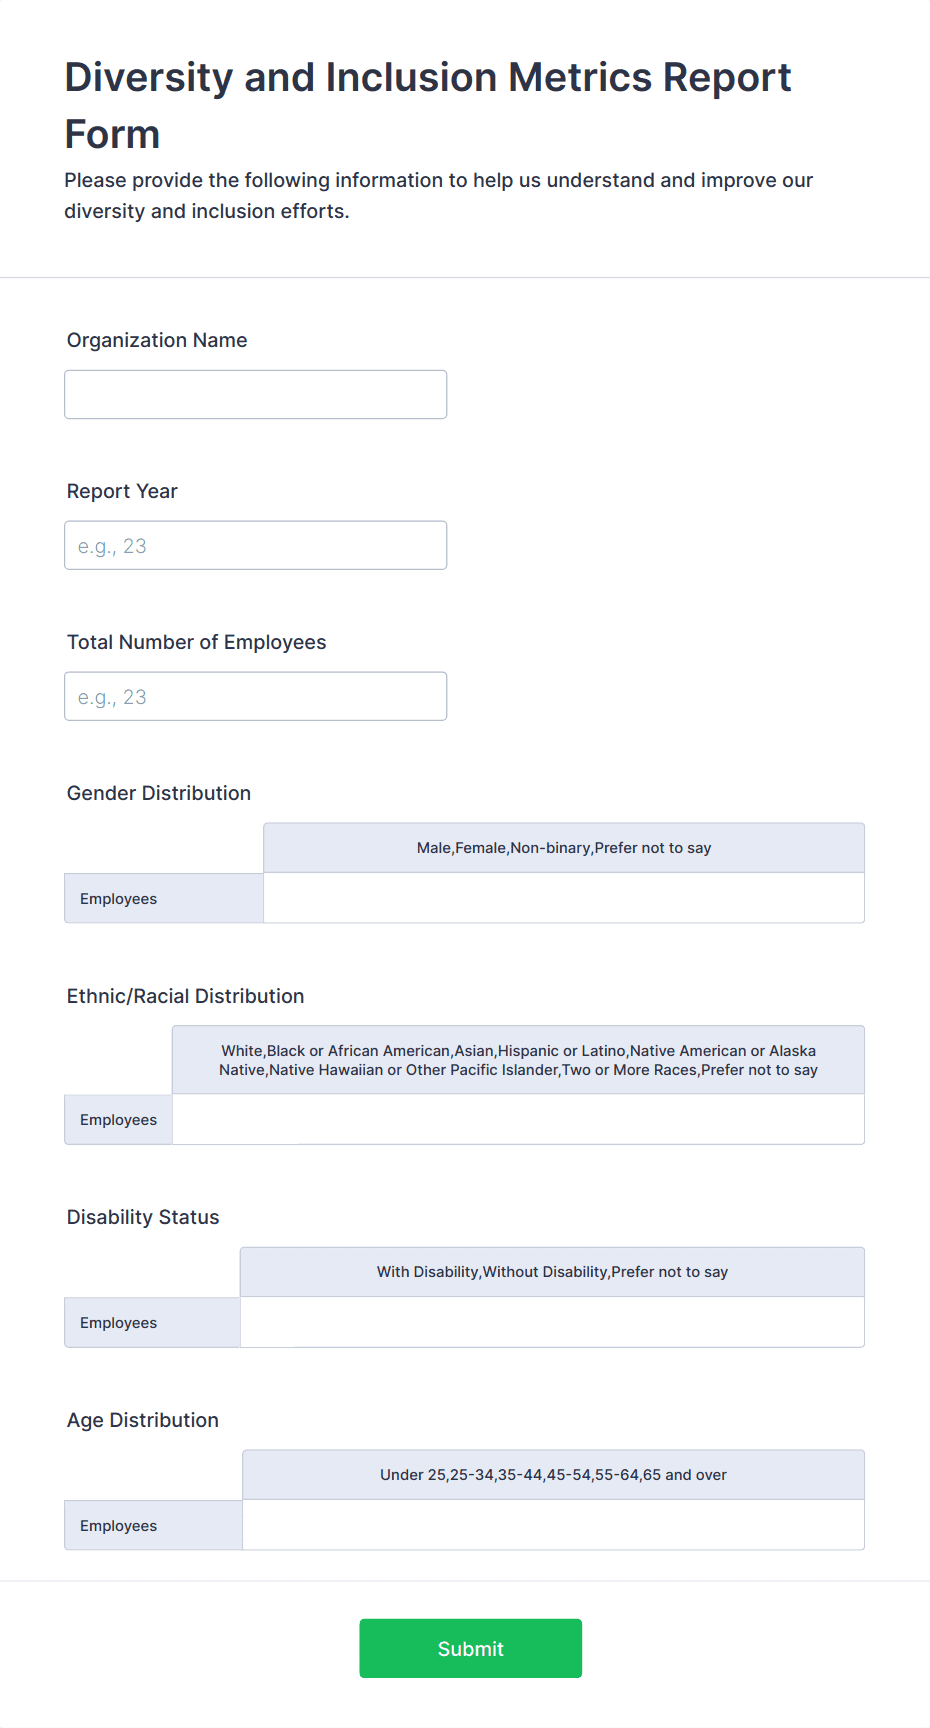
Task: Click the Total Number of Employees label
Action: pos(197,642)
